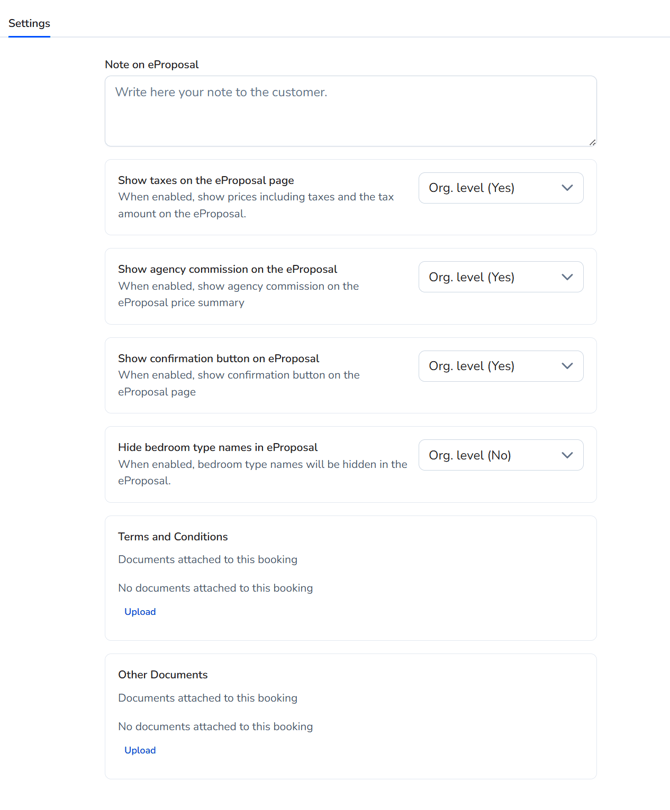Expand the Hide bedroom type names dropdown
The image size is (670, 810).
[500, 455]
